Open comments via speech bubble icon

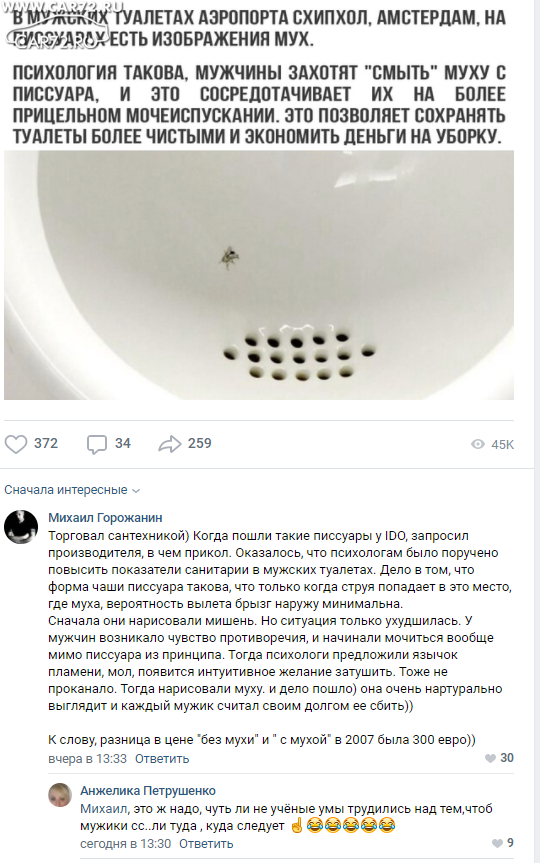coord(96,444)
